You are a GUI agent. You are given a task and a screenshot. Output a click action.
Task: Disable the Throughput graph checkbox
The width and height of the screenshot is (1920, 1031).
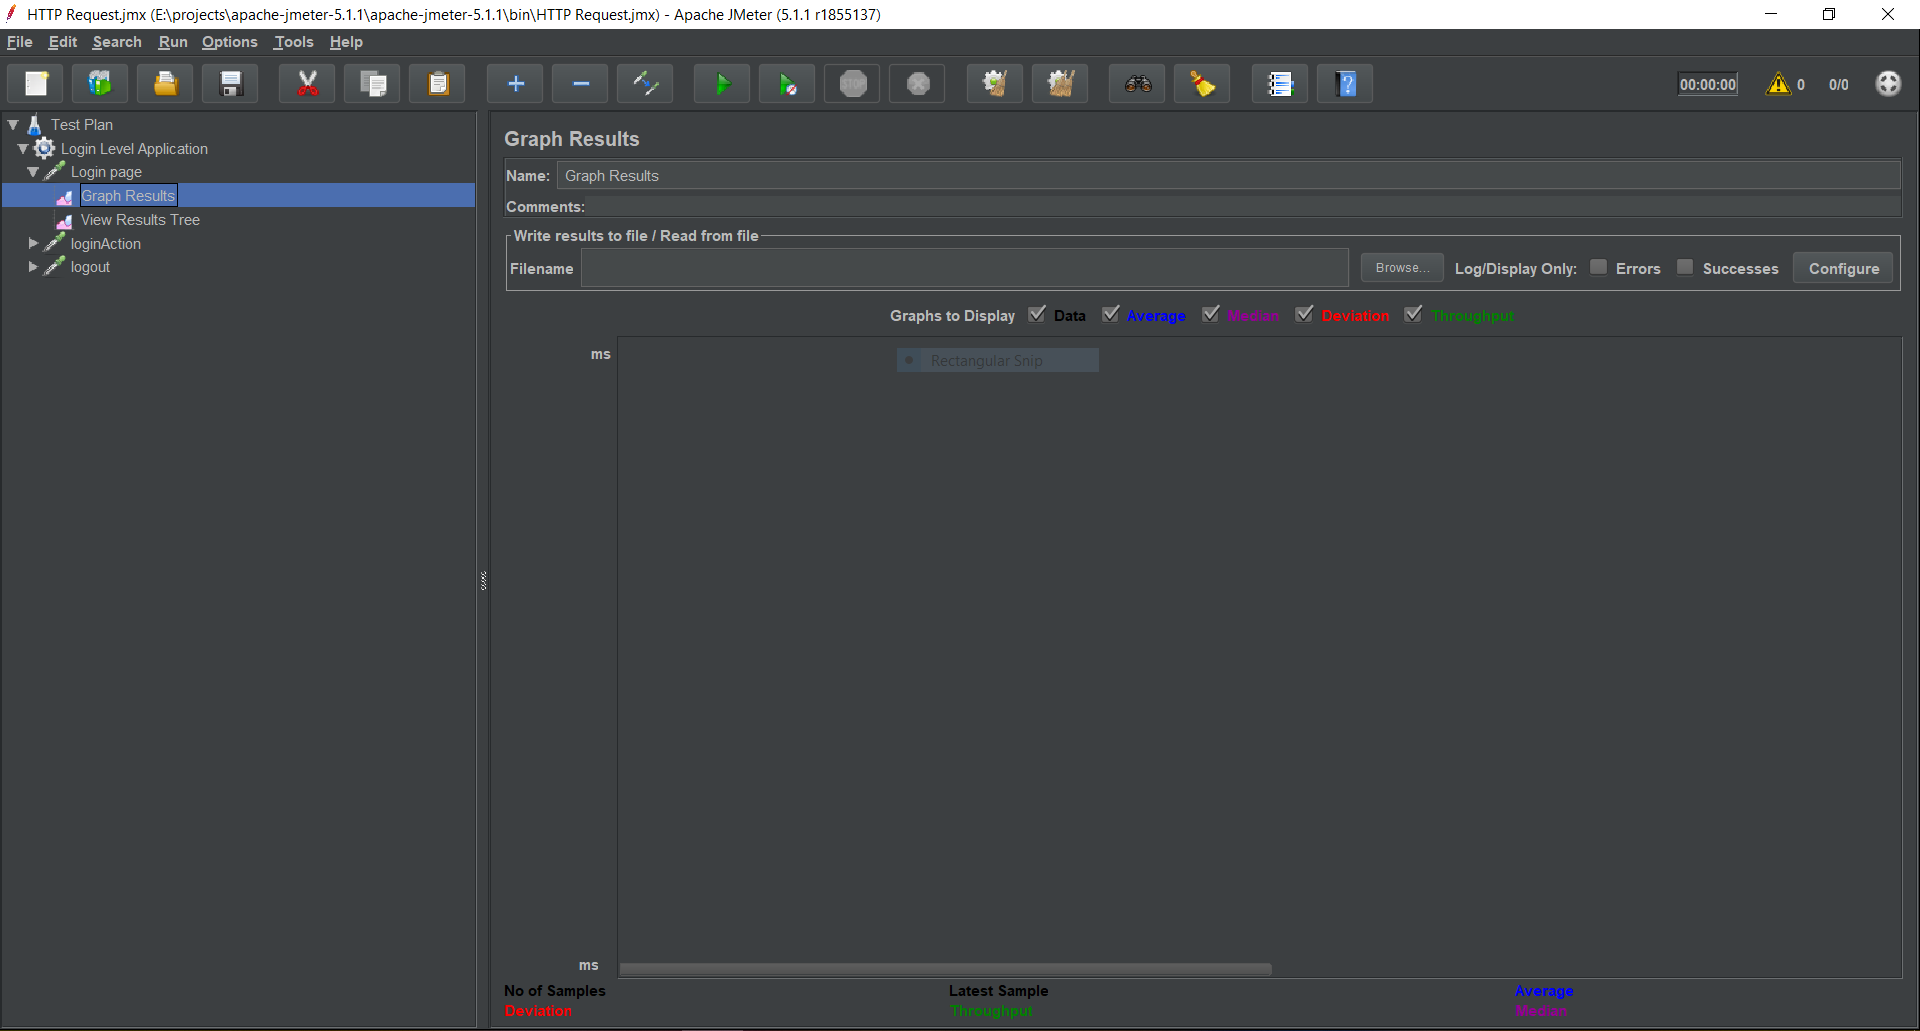tap(1413, 315)
